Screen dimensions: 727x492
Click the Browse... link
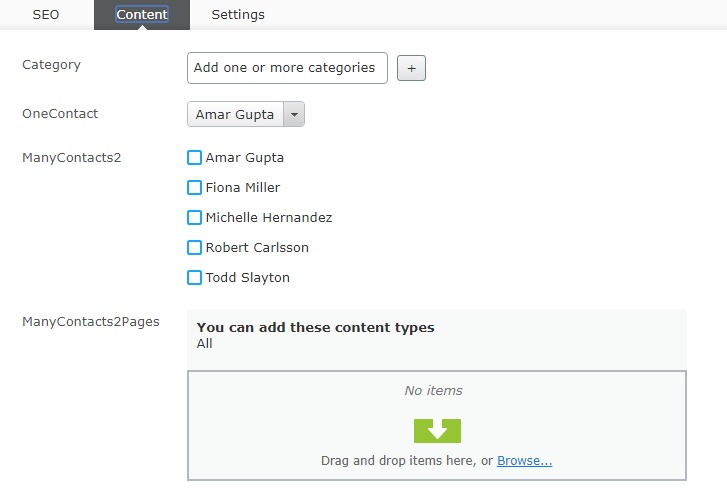[x=524, y=461]
